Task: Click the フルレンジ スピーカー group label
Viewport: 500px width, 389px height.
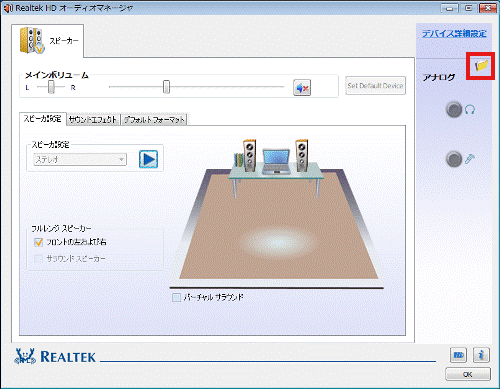Action: click(61, 228)
